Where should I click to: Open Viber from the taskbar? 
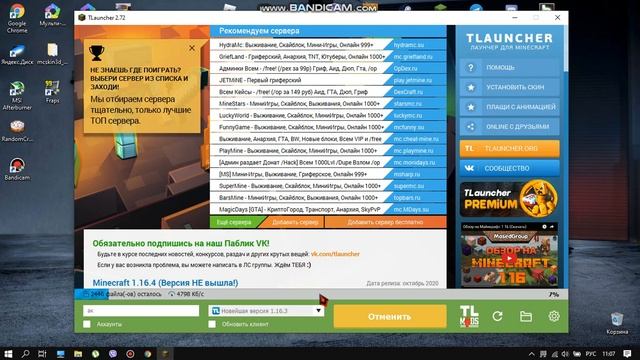point(113,353)
